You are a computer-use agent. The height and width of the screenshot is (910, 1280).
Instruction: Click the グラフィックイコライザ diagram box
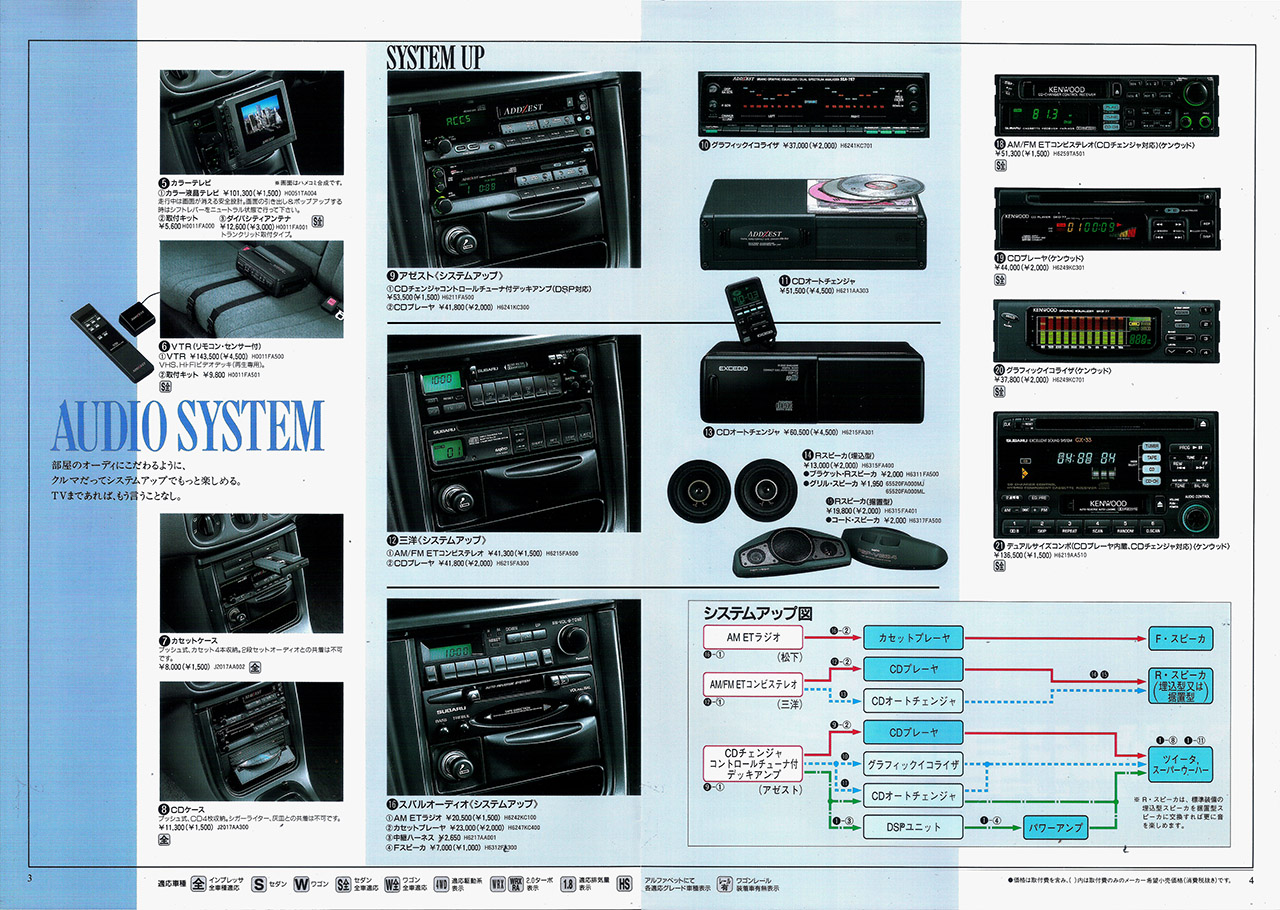[913, 764]
